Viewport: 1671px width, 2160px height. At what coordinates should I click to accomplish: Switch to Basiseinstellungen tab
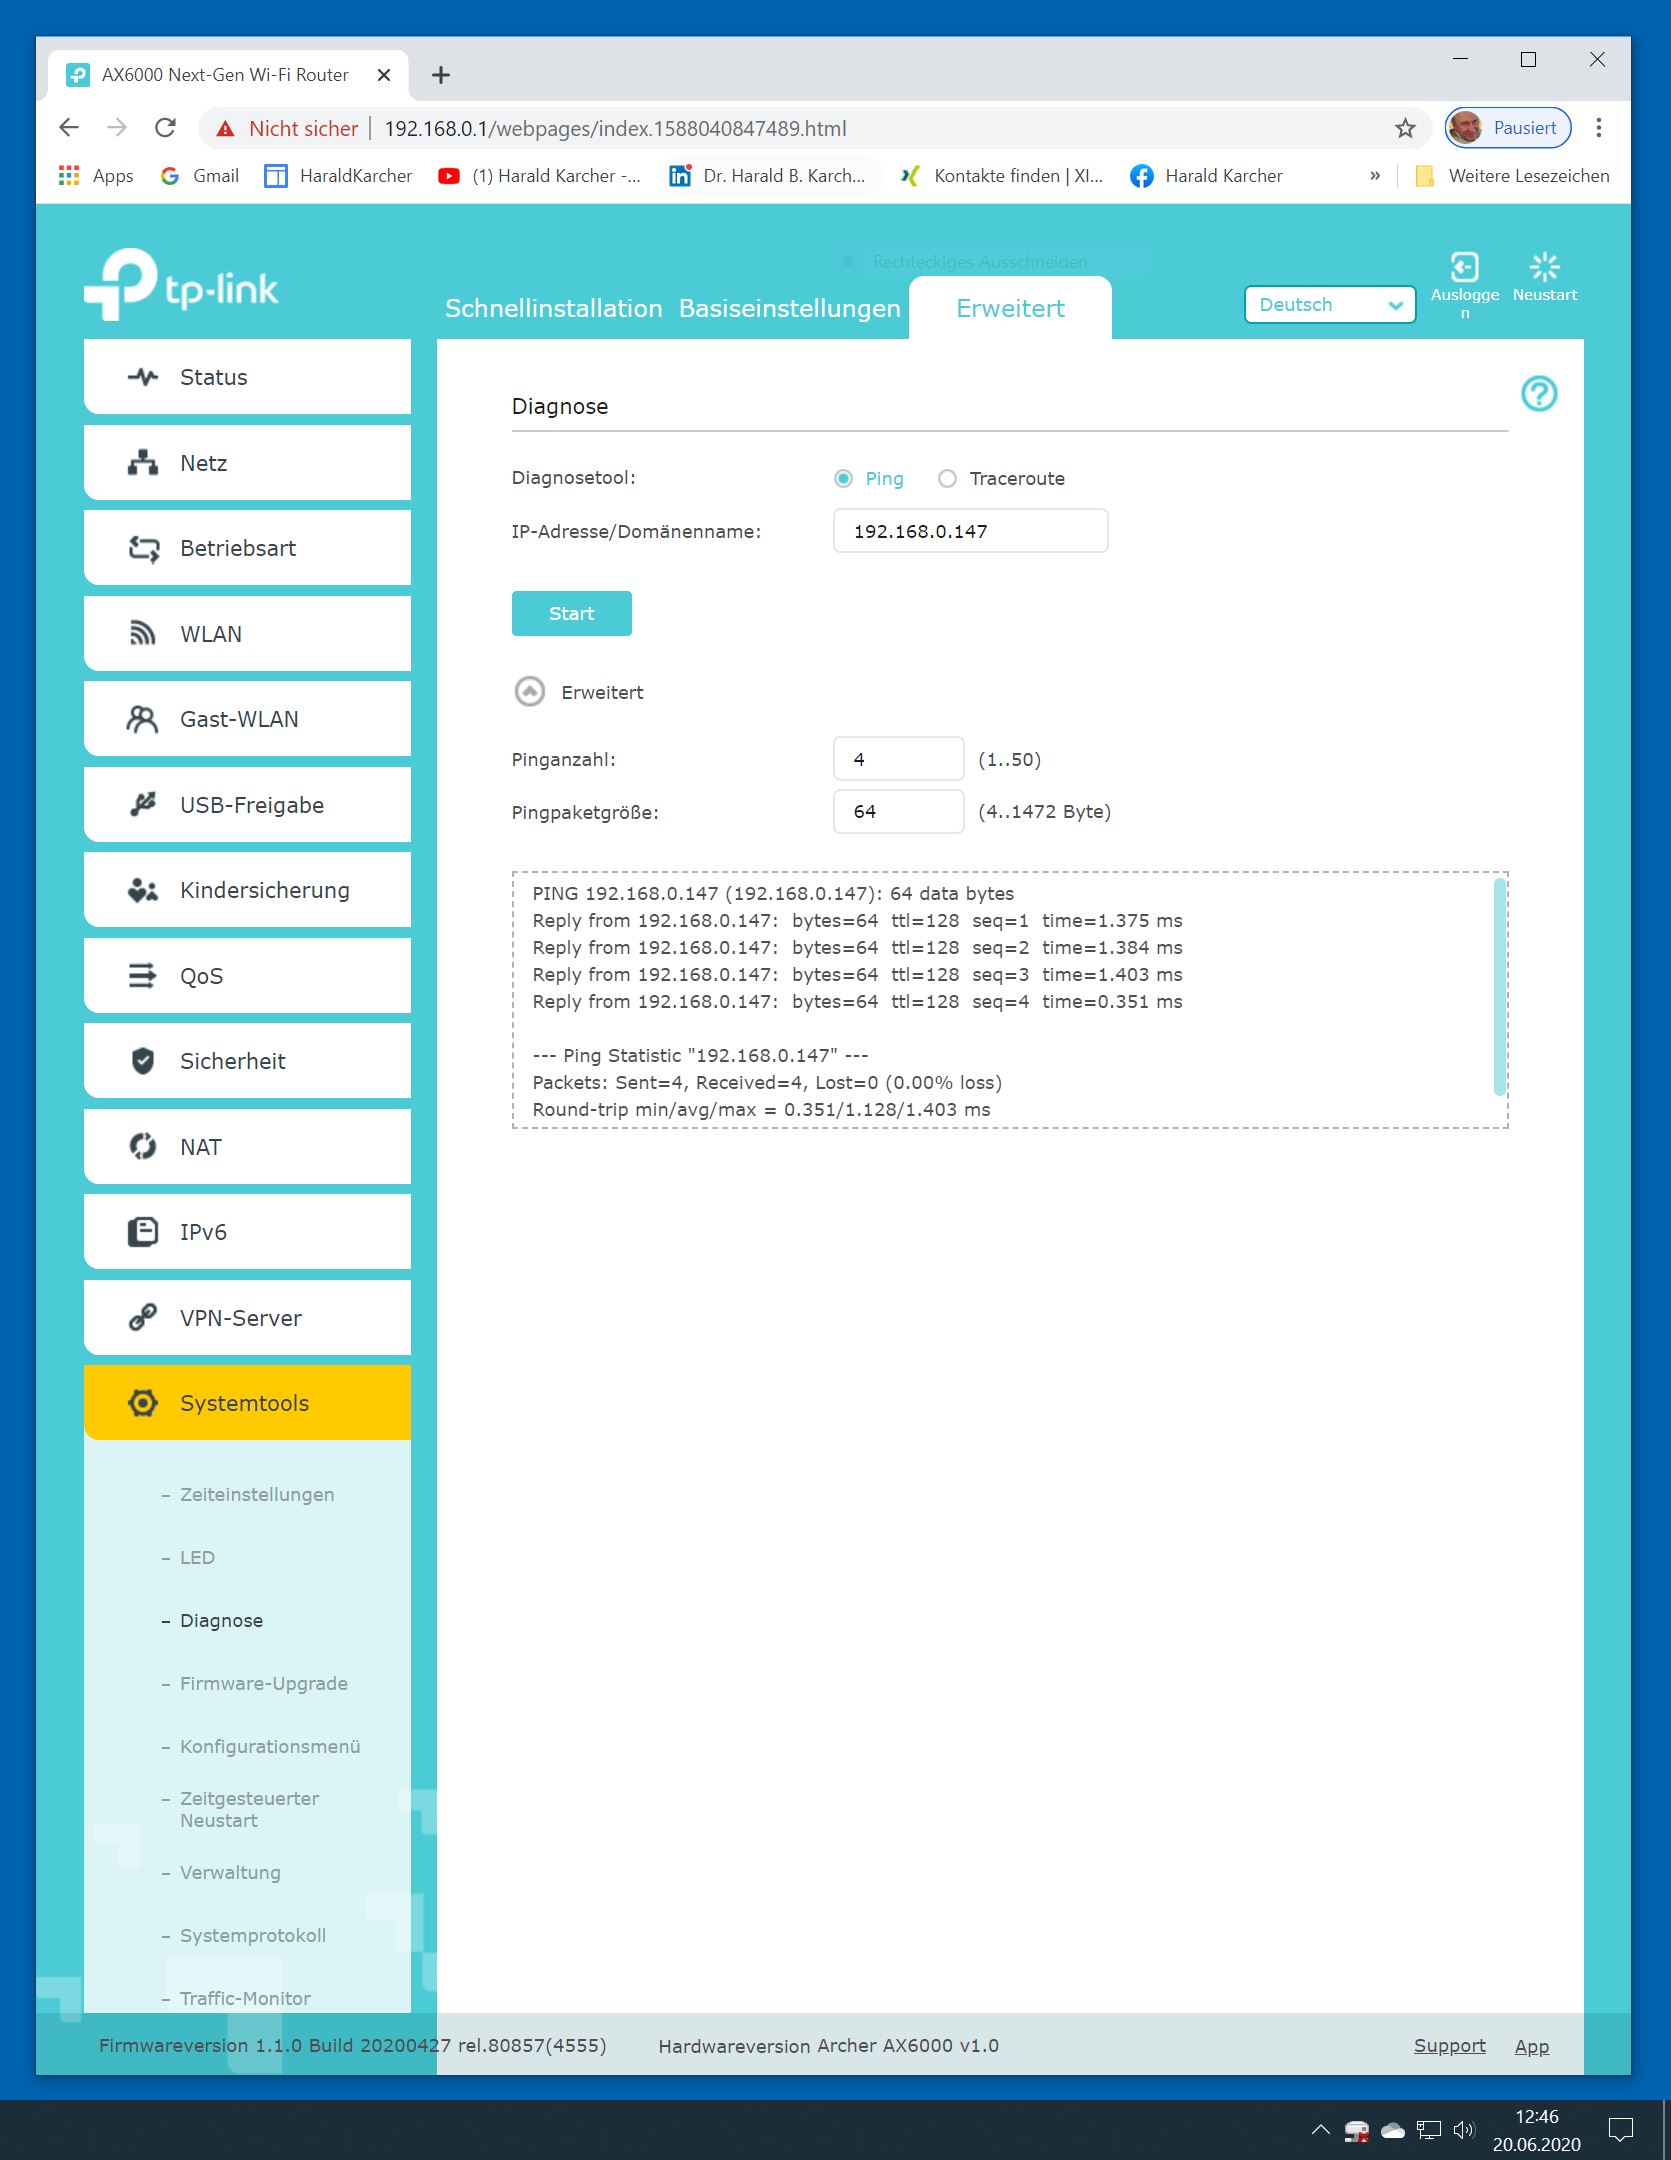[790, 309]
